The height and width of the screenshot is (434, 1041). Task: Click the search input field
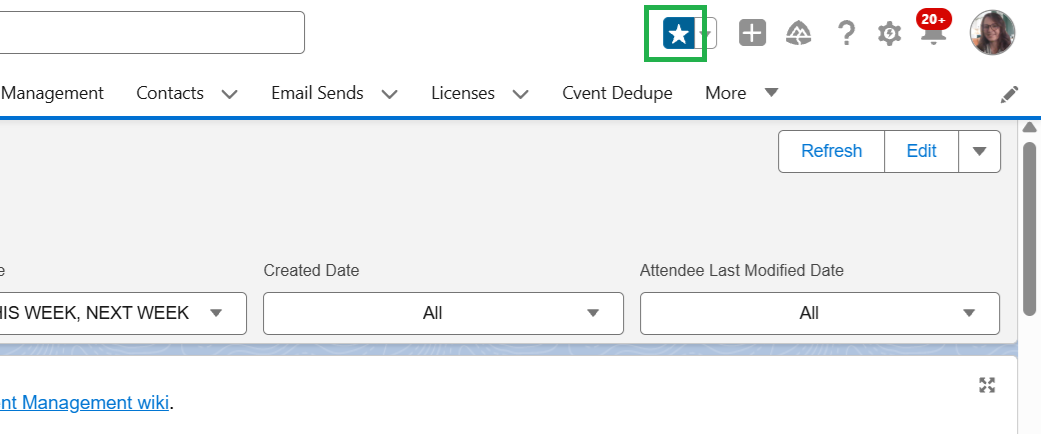pyautogui.click(x=150, y=33)
